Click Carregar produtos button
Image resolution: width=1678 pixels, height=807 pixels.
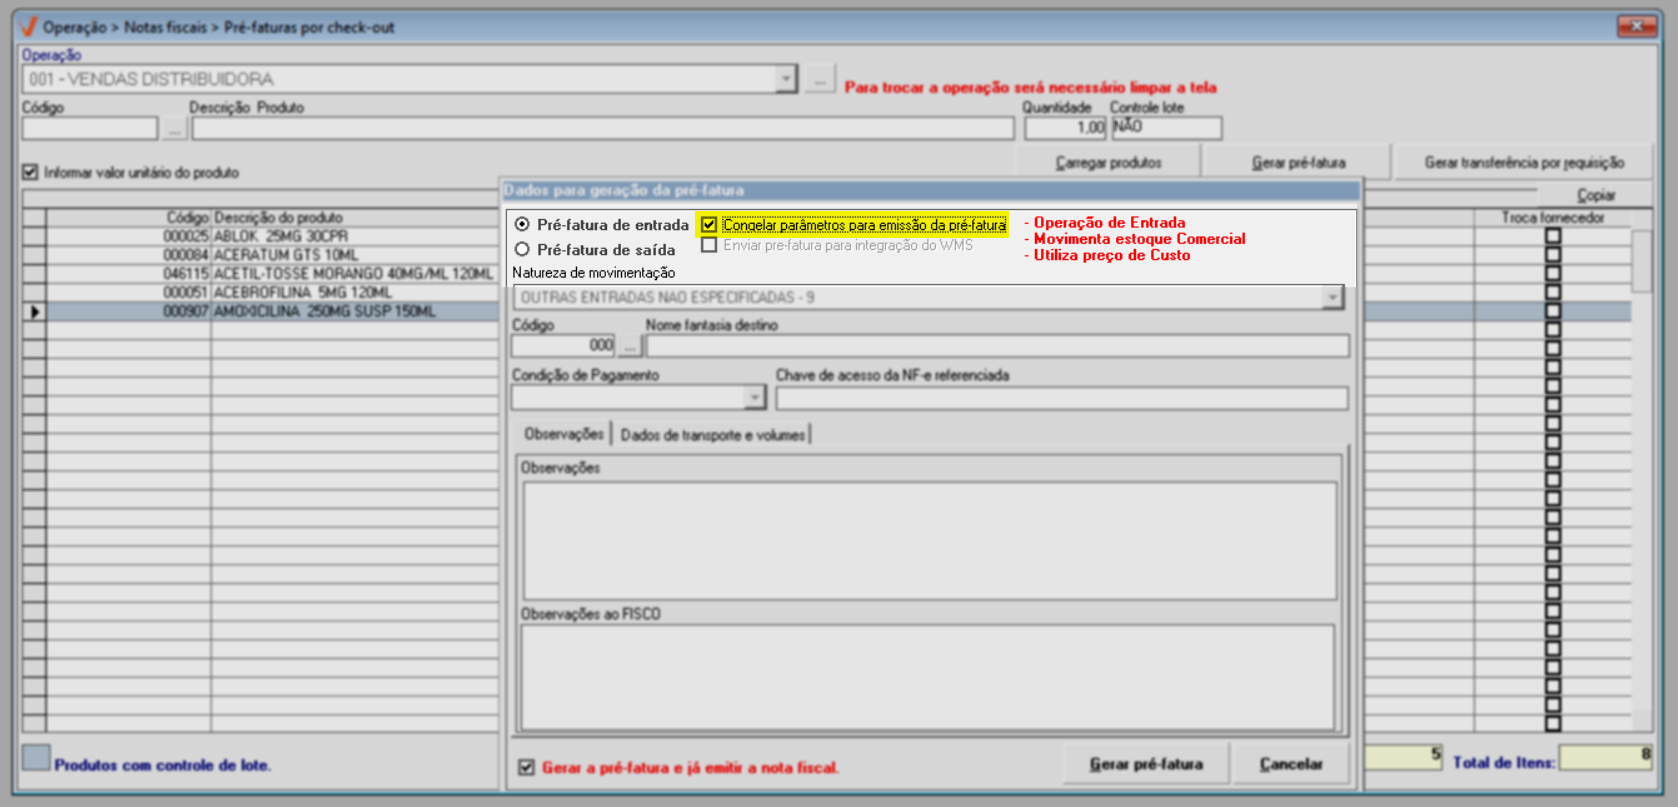[1109, 162]
